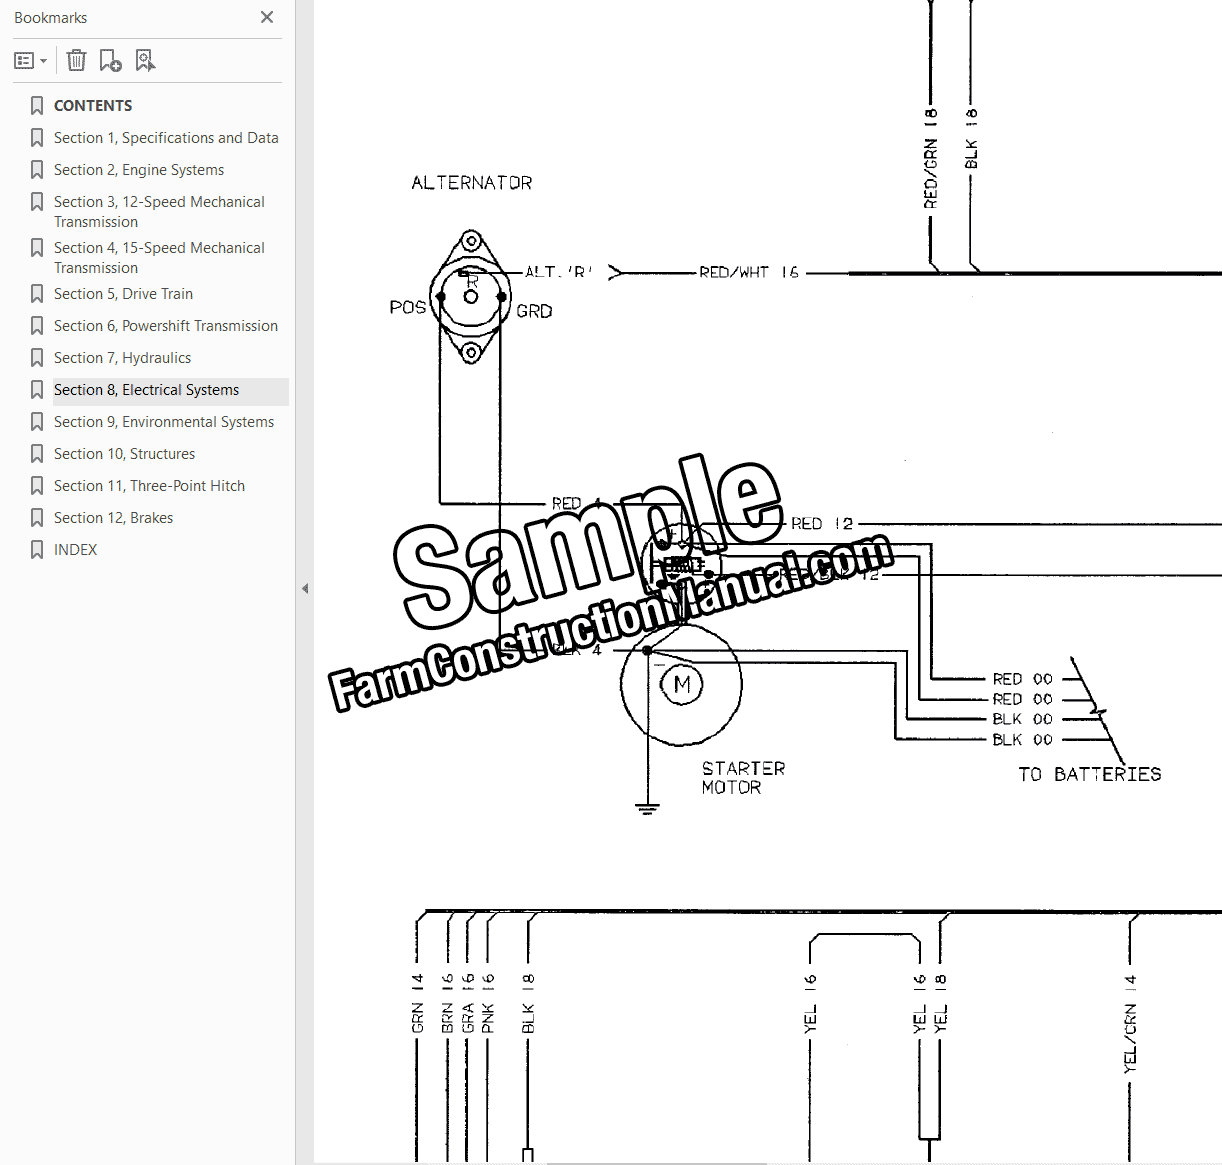Delete the selected bookmark with the trash icon

[77, 61]
